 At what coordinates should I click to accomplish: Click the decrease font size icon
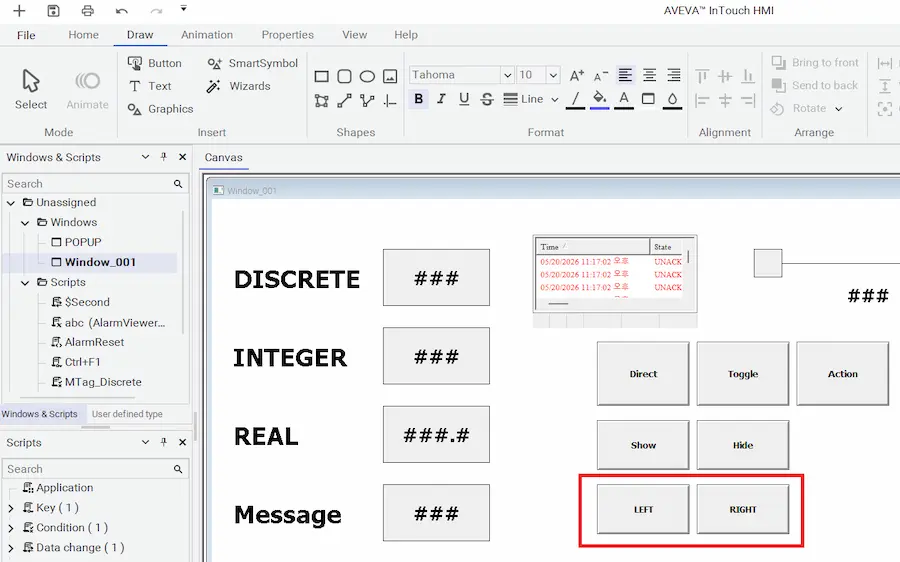[600, 76]
